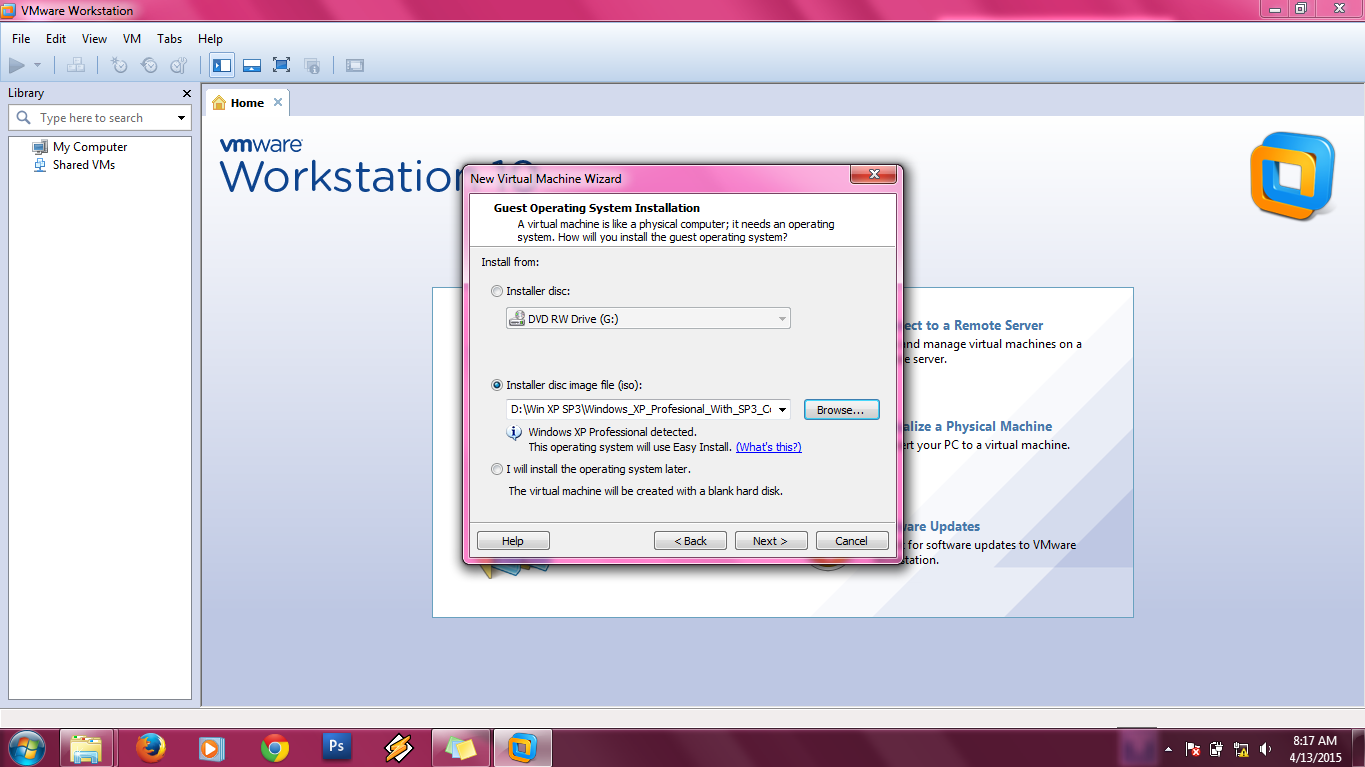Click the power/battery tray icon

tap(1217, 749)
